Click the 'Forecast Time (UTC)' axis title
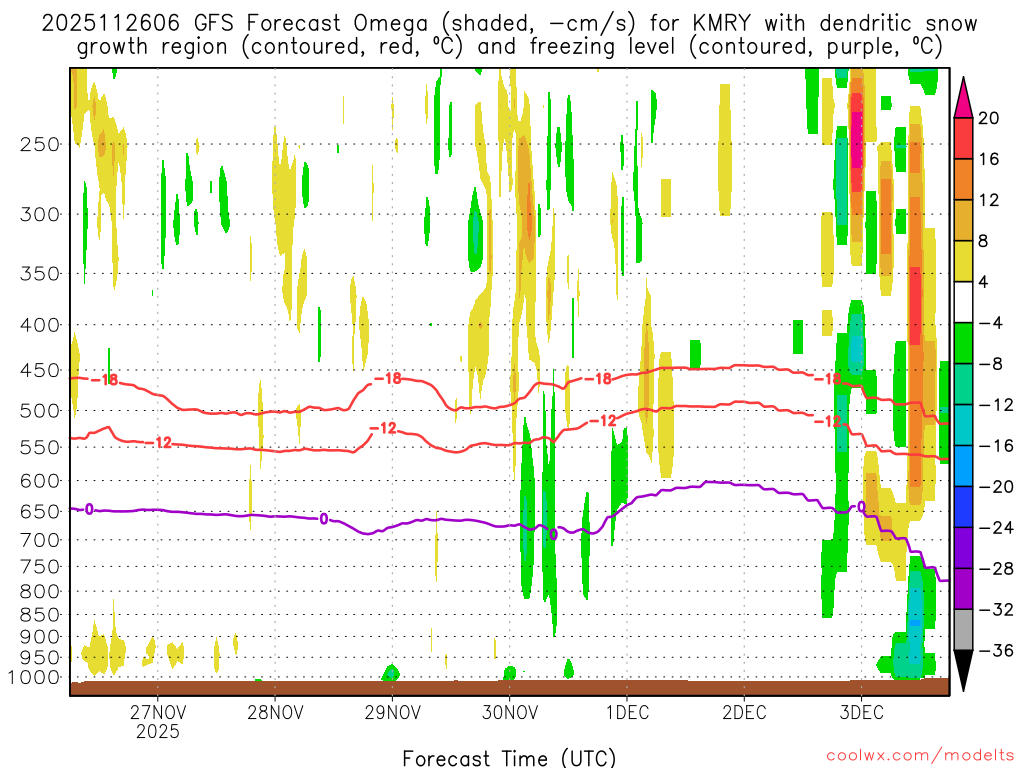 (509, 758)
